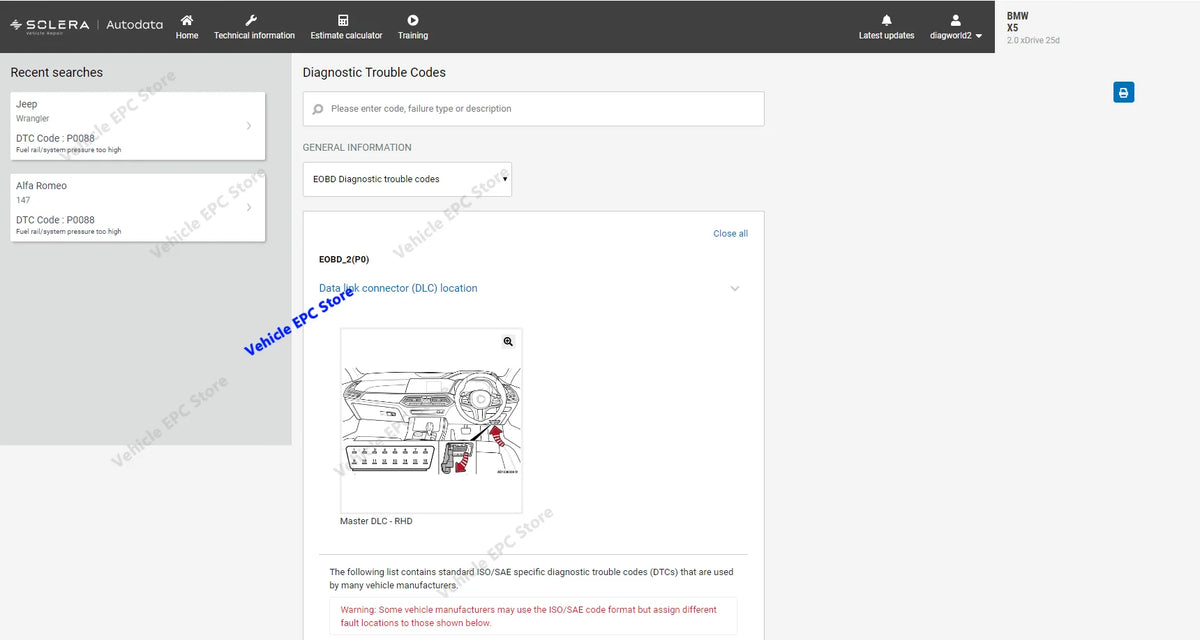
Task: Click the search magnifier icon in code field
Action: pos(318,109)
